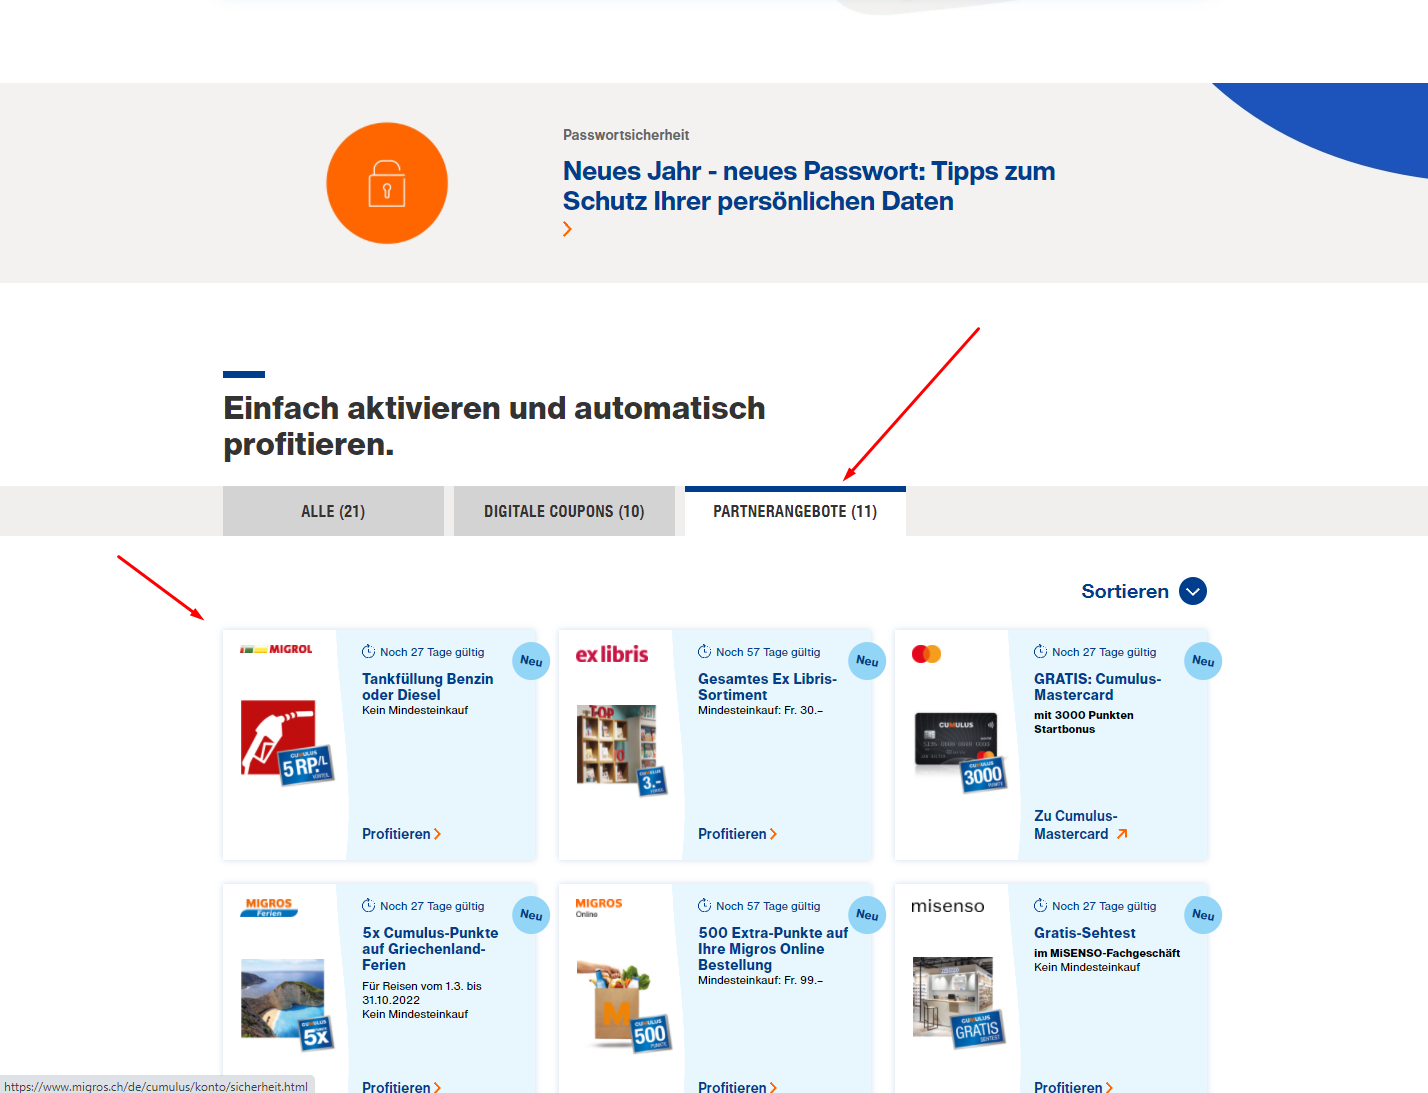Open the Gratis-Sehtest offer title
The image size is (1428, 1093).
(x=1084, y=933)
